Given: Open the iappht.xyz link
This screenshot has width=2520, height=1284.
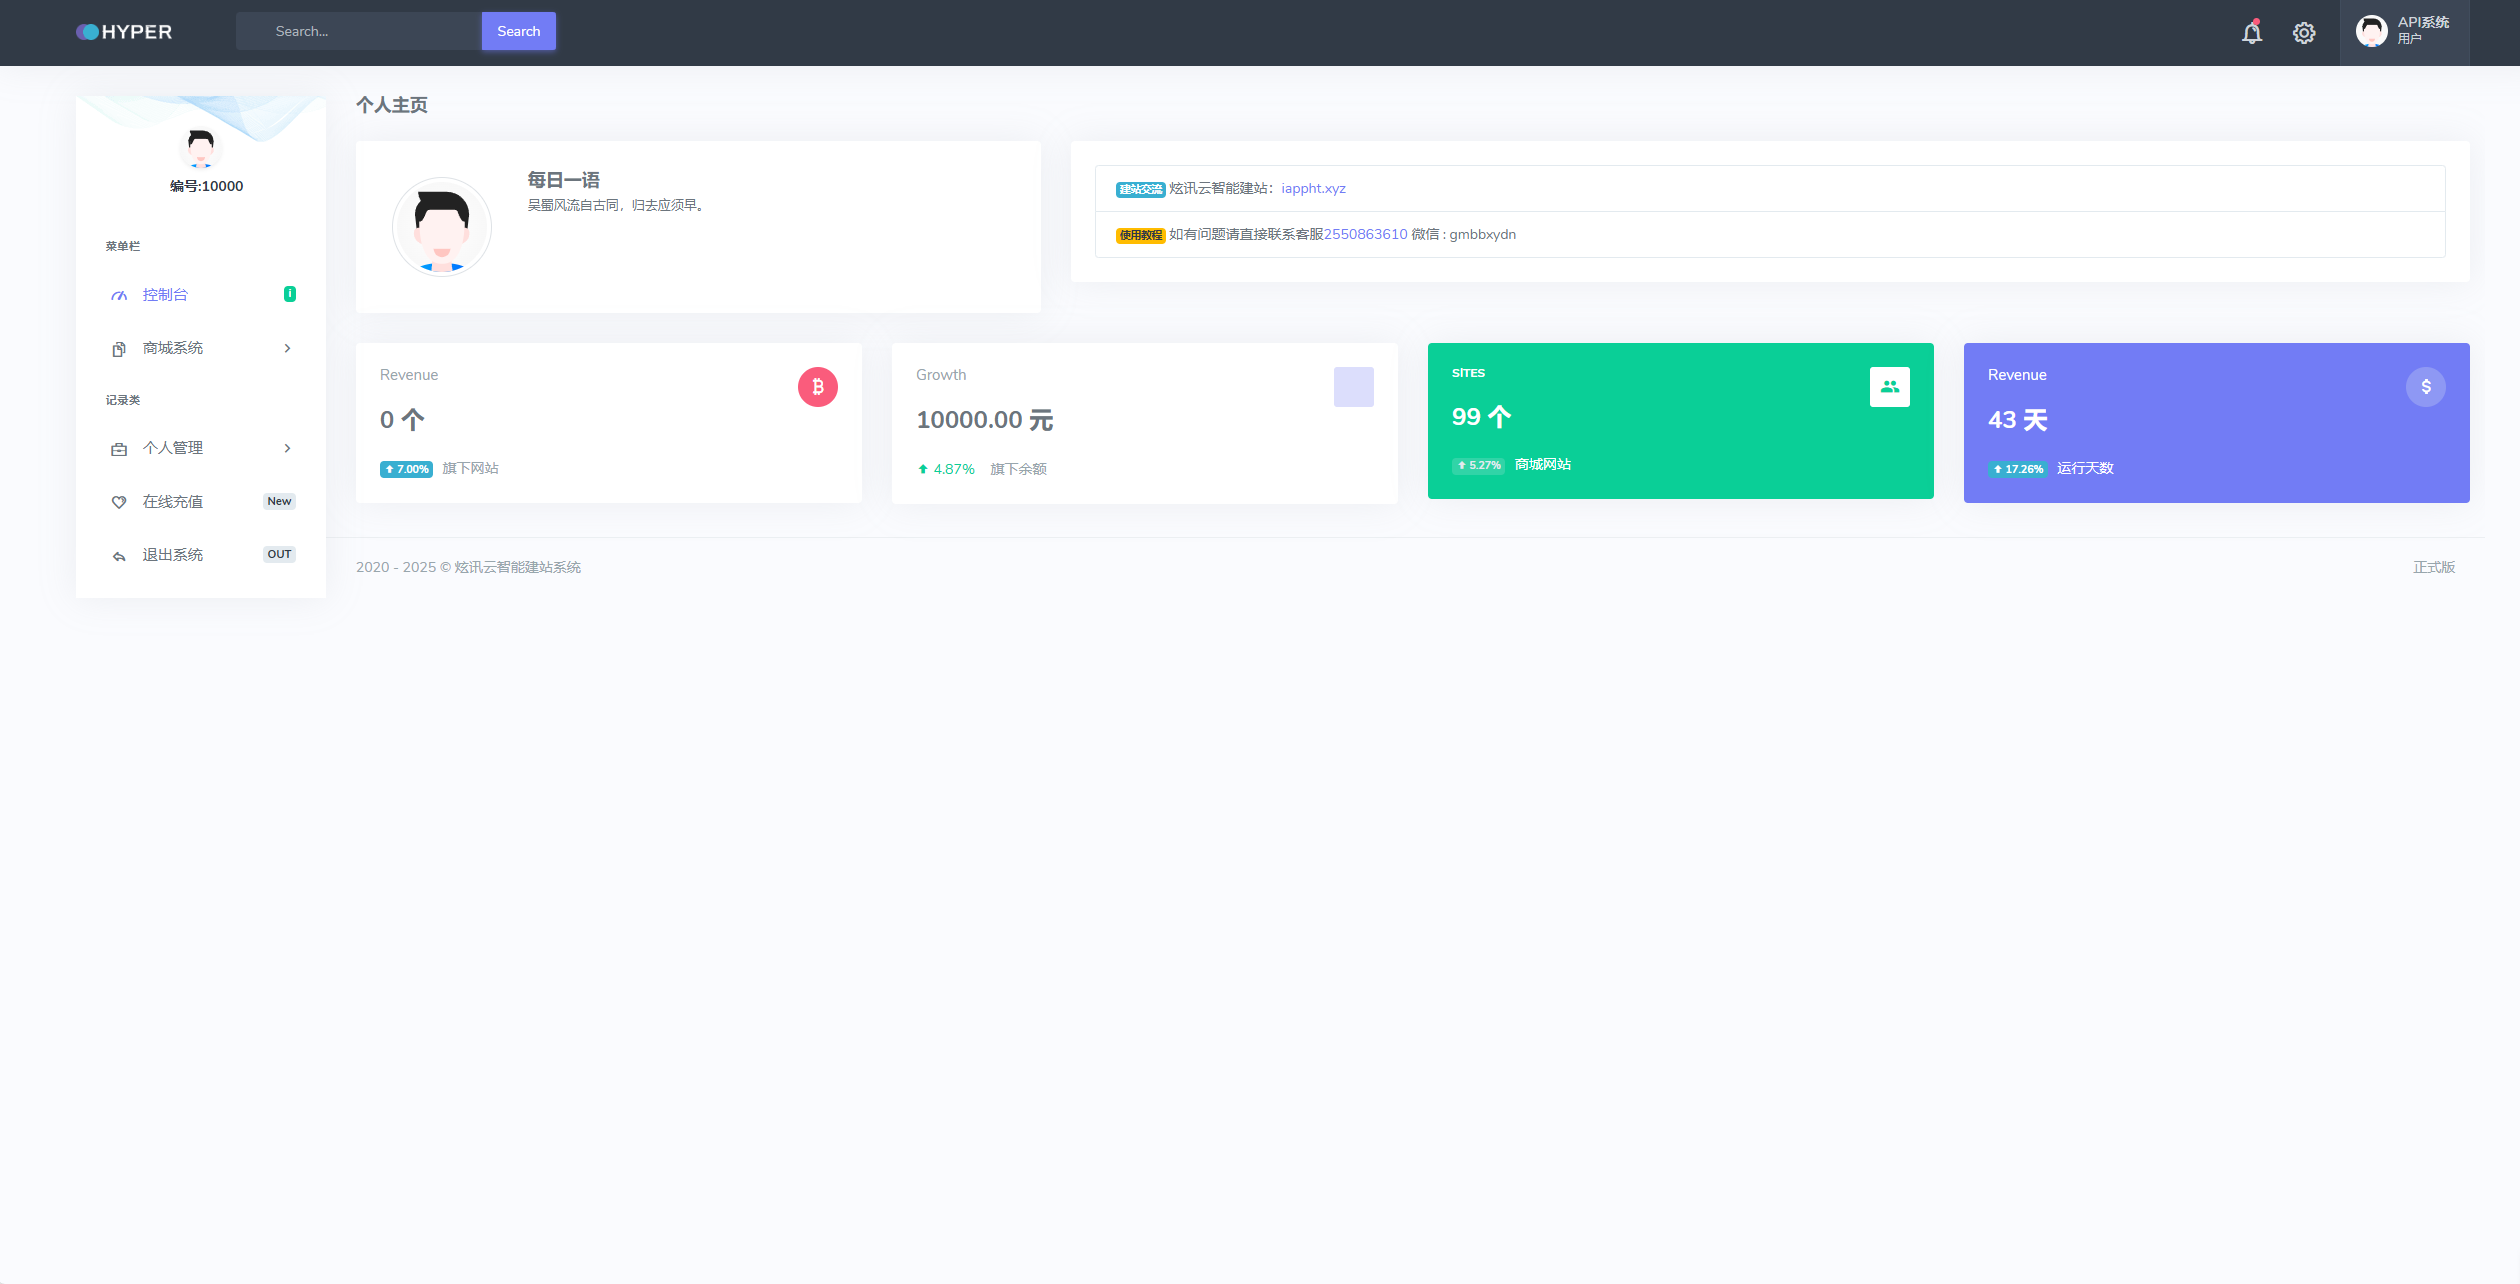Looking at the screenshot, I should click(1313, 189).
